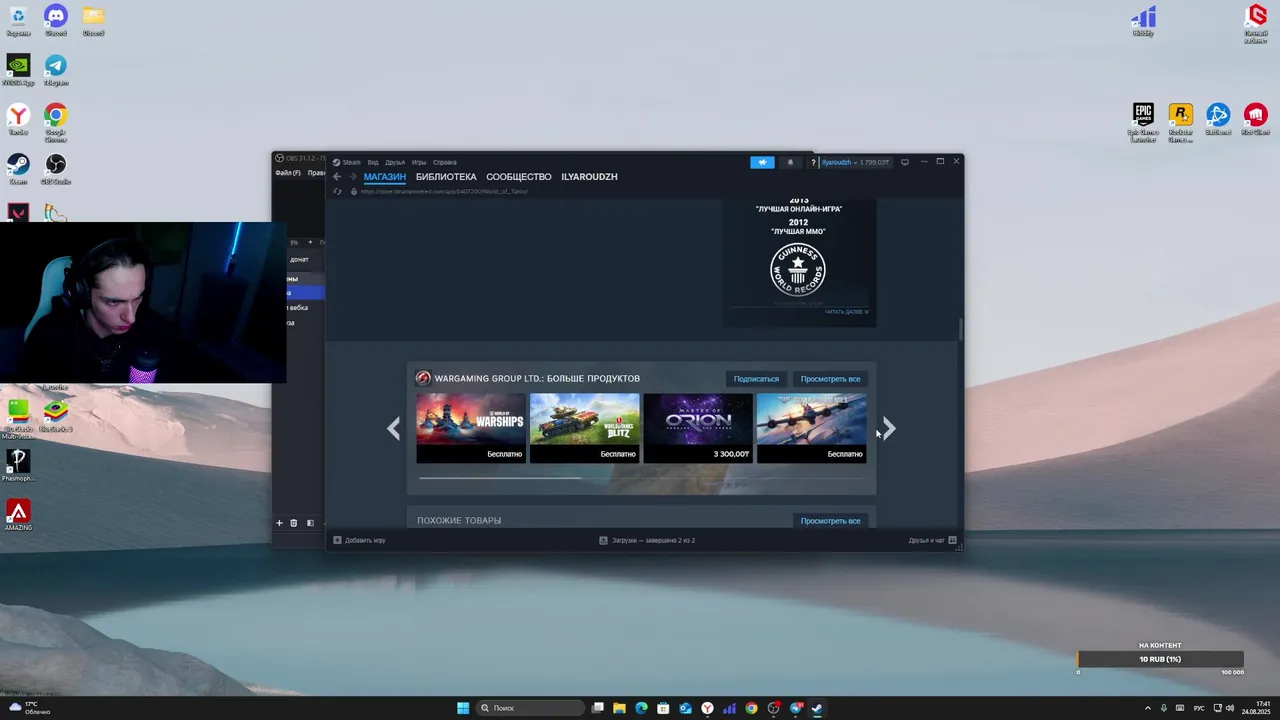Viewport: 1280px width, 720px height.
Task: Open Yandex browser desktop shortcut
Action: coord(18,119)
